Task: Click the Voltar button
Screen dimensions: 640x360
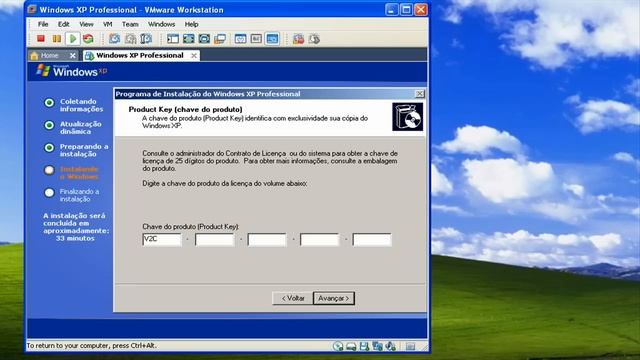Action: (293, 298)
